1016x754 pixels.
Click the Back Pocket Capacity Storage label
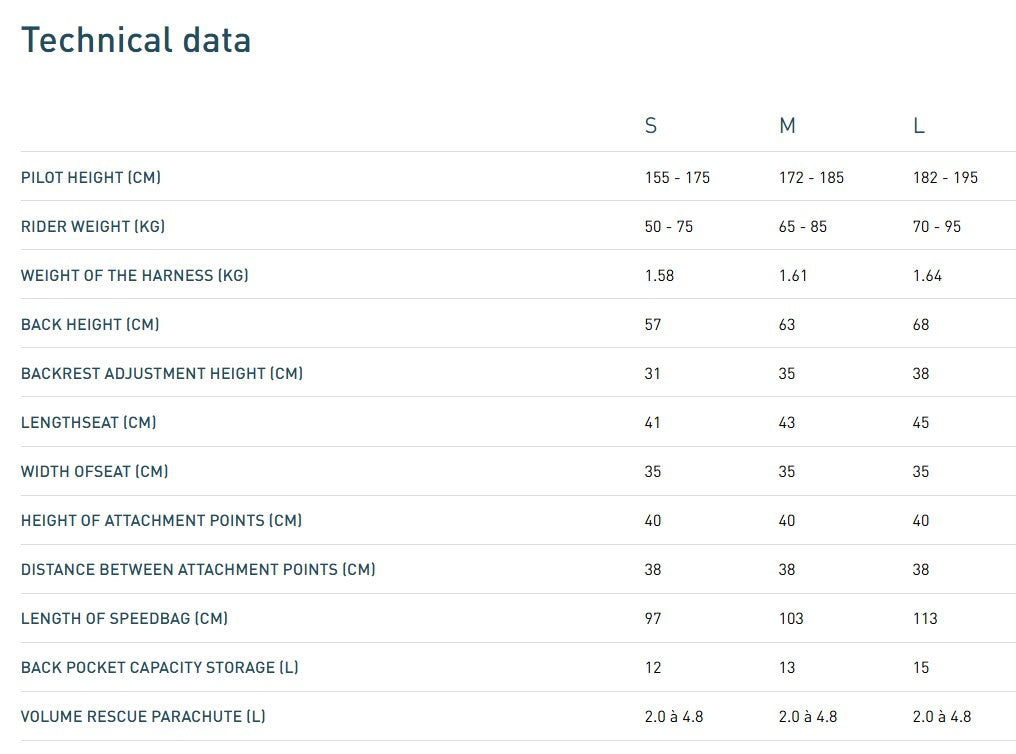(160, 667)
